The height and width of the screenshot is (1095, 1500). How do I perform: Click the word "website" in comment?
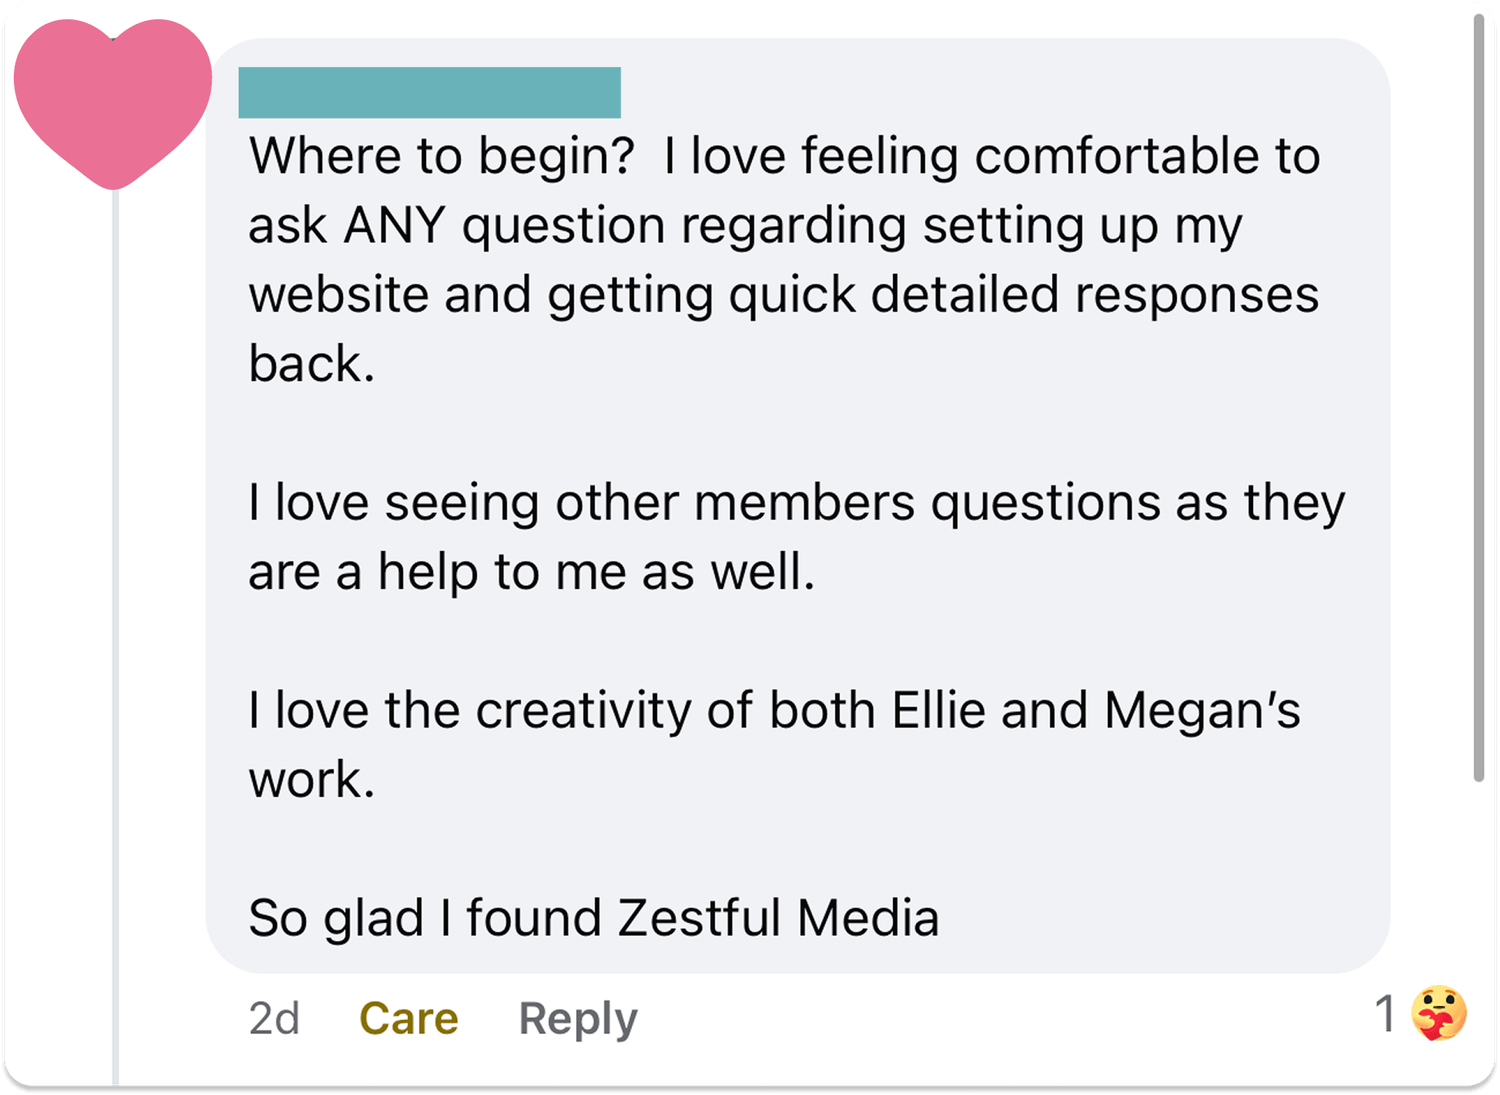click(x=338, y=296)
